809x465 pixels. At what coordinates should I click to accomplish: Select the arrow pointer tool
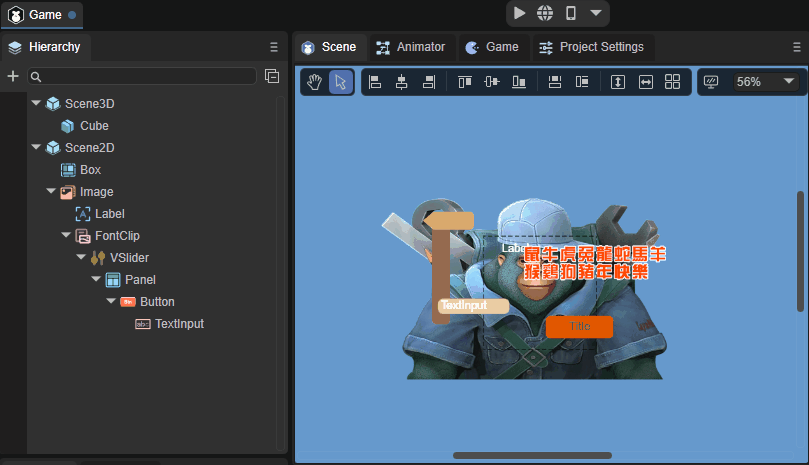[x=341, y=82]
